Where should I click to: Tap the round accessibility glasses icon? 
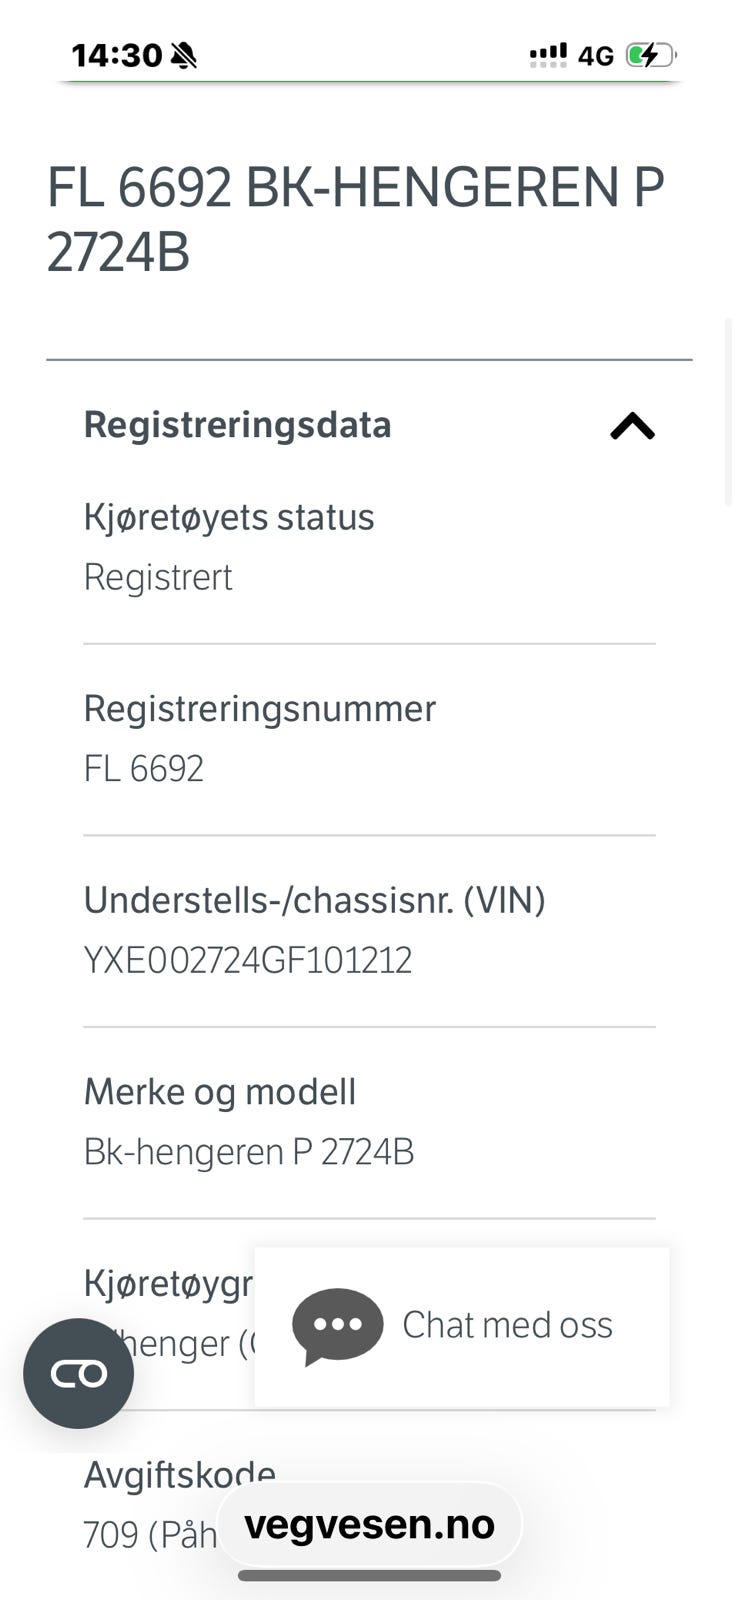point(79,1374)
